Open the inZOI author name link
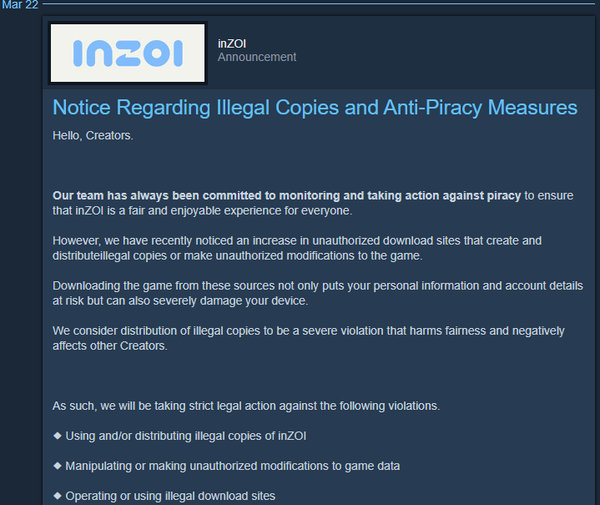Viewport: 600px width, 505px height. [x=233, y=42]
